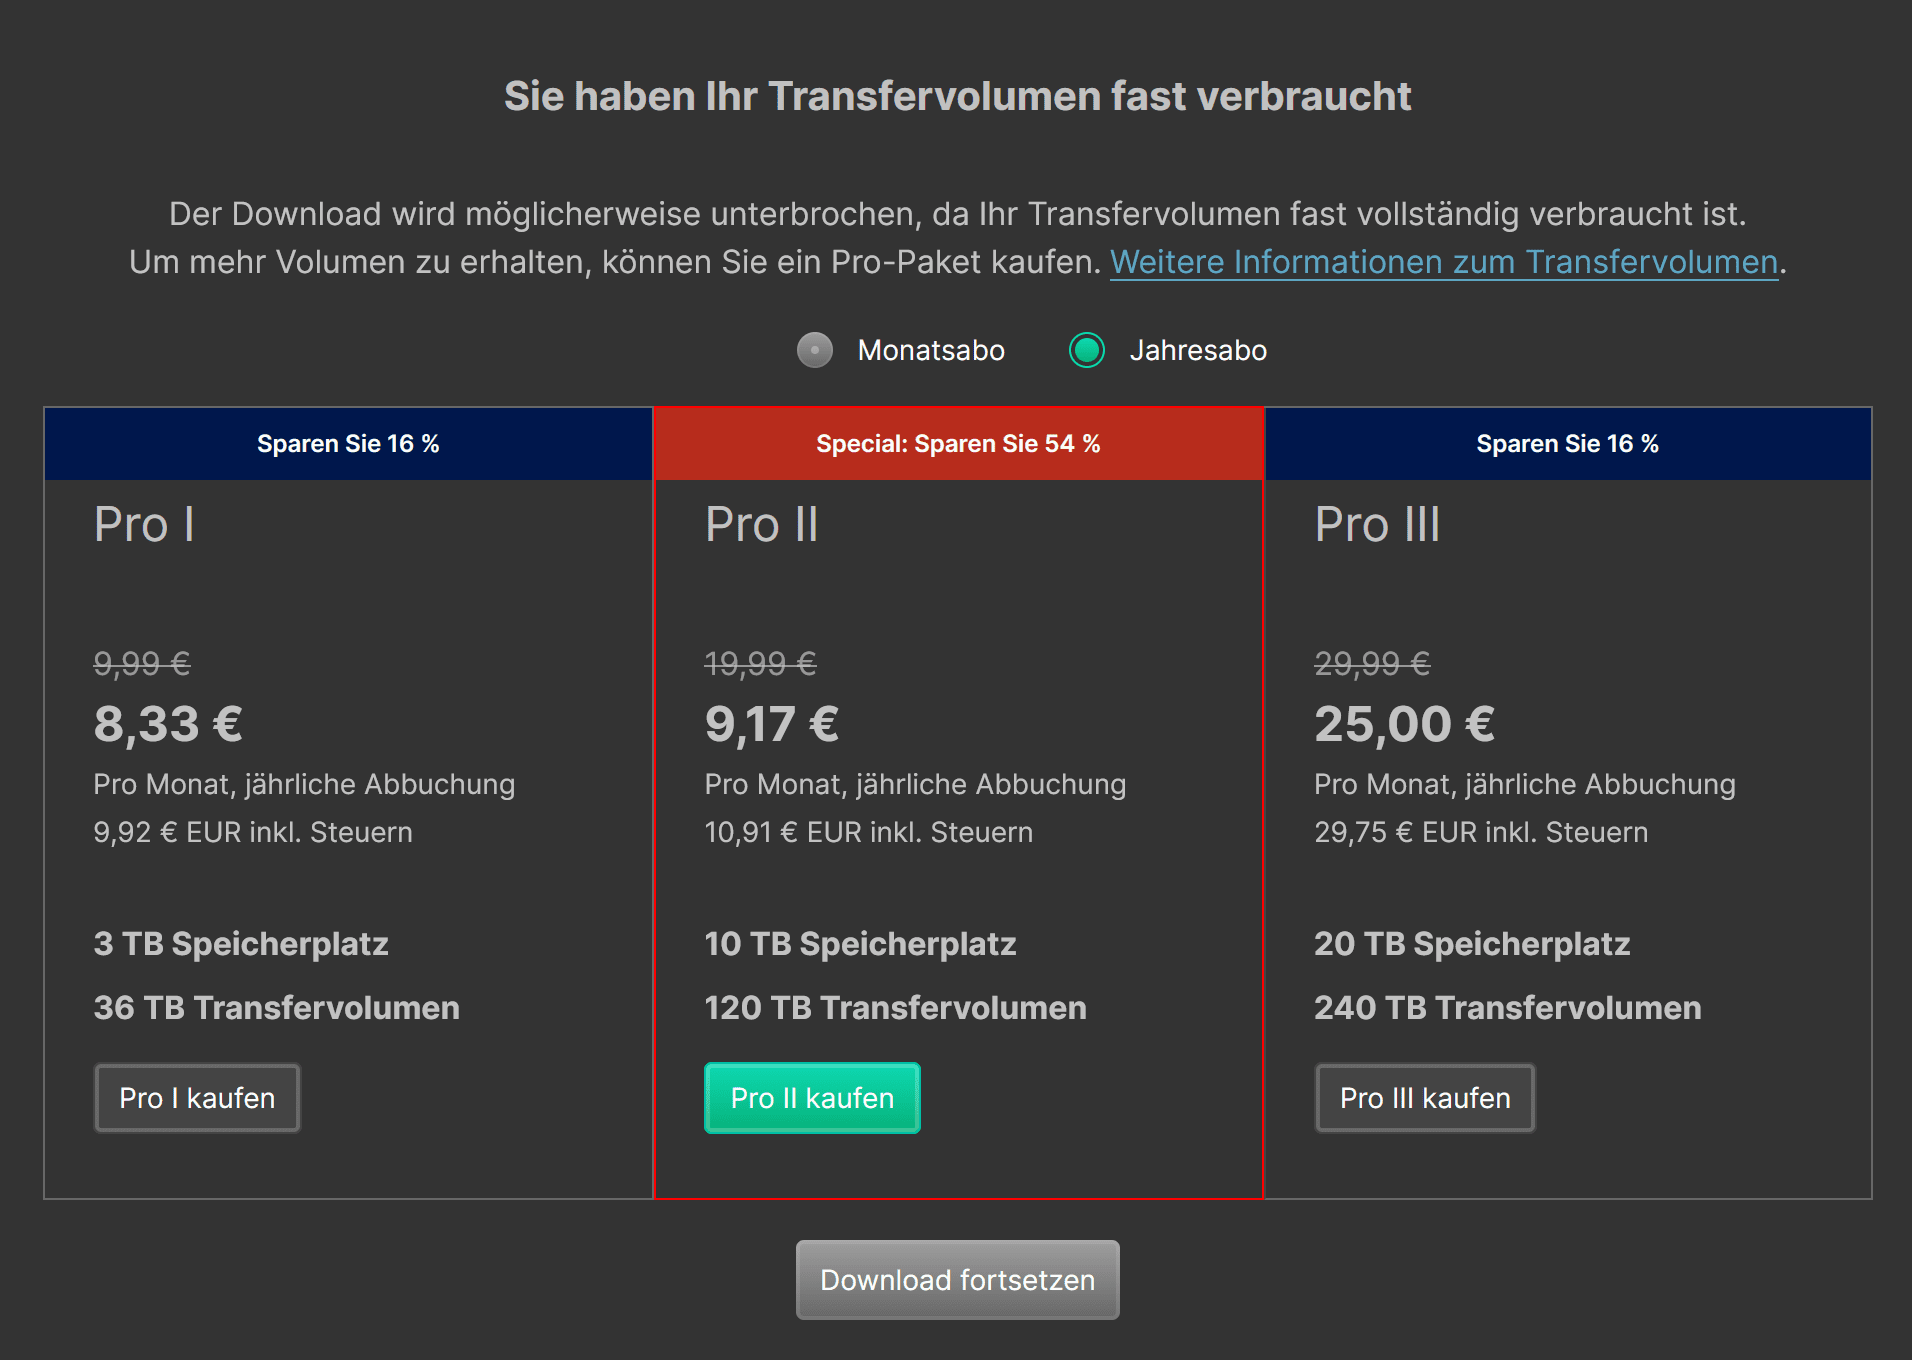
Task: Select the Jahresabo radio button
Action: 1087,350
